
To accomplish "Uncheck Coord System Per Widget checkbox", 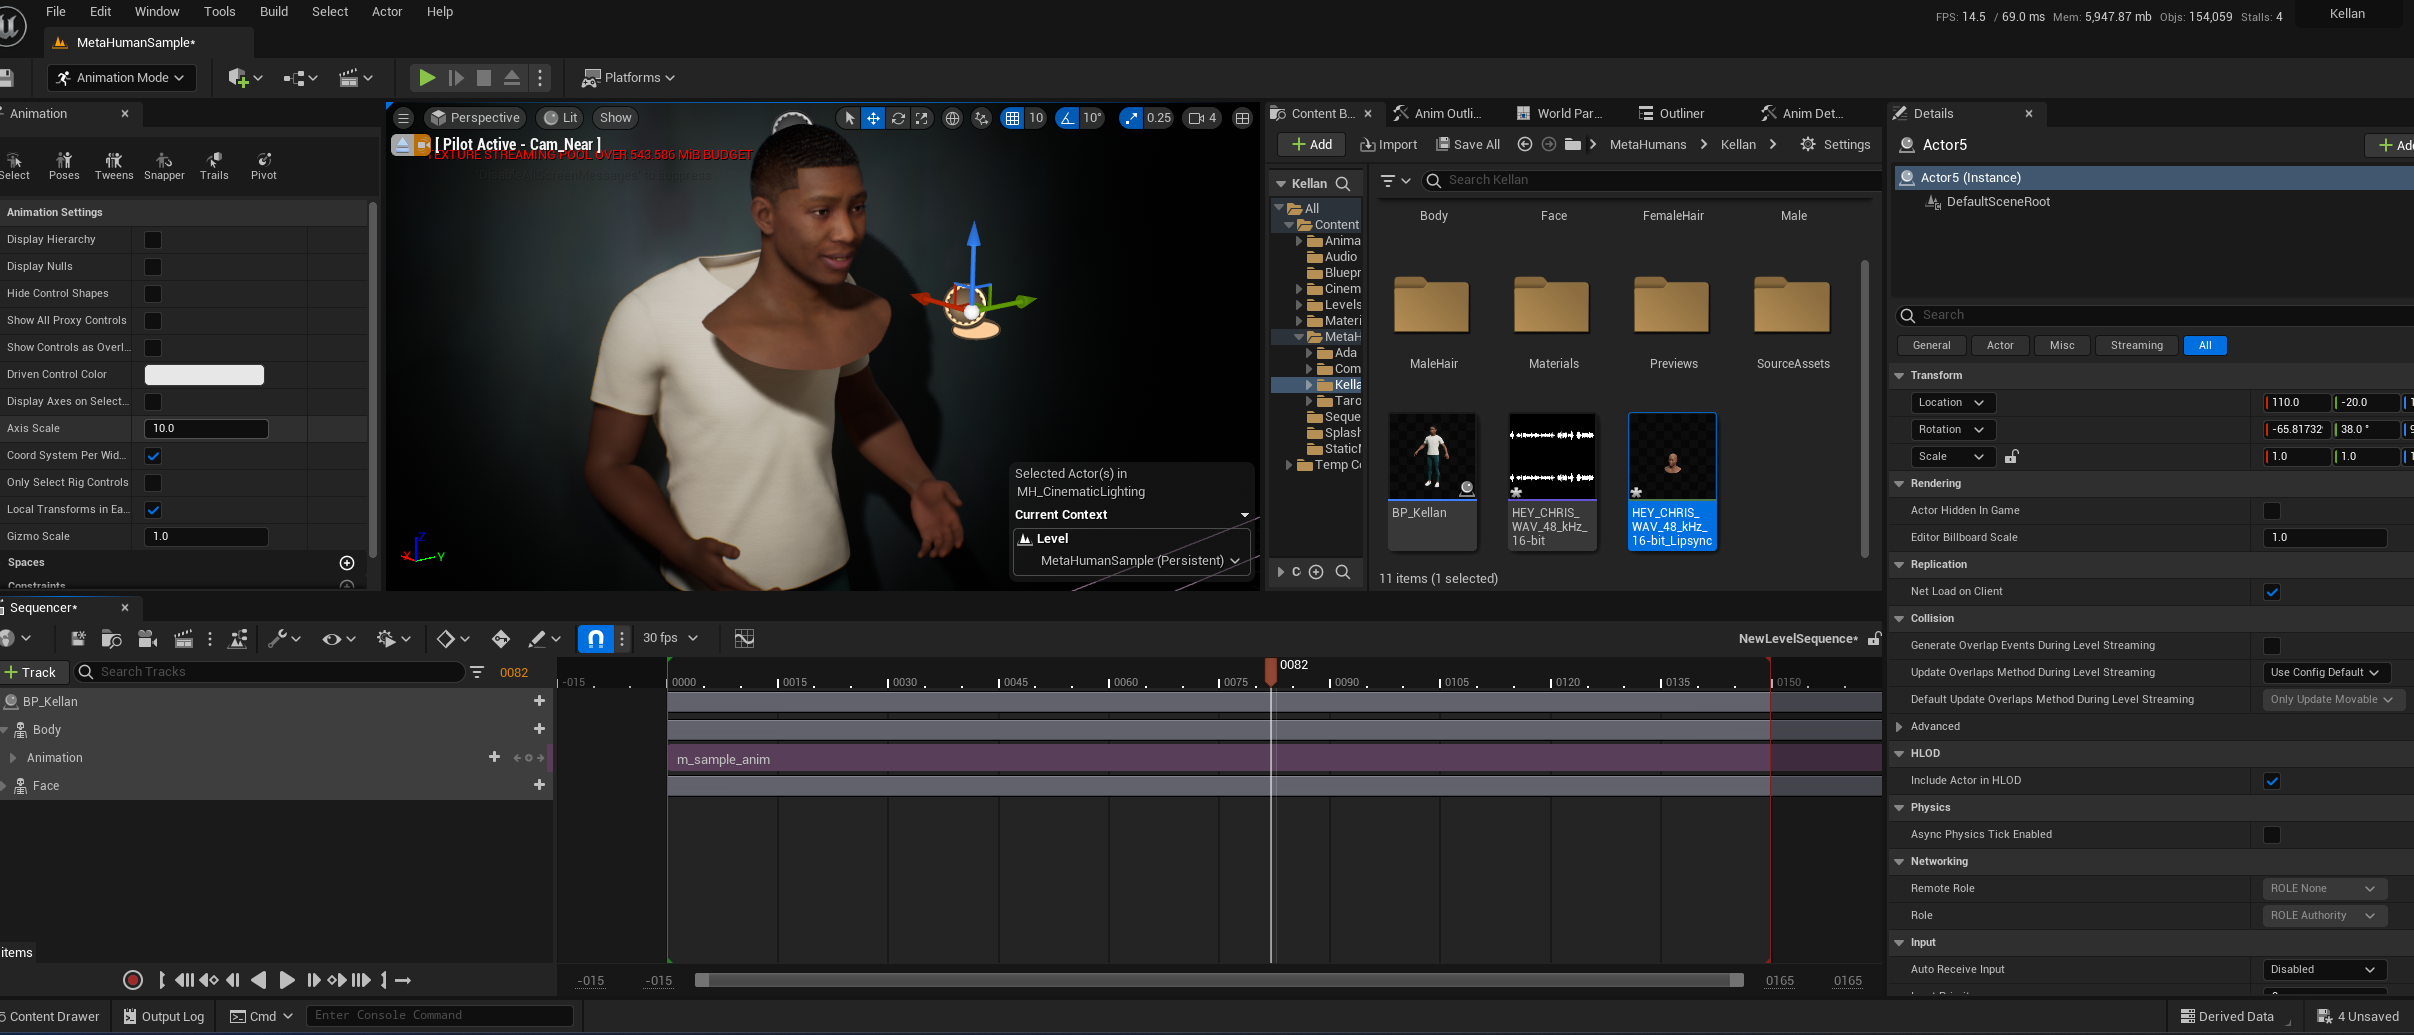I will pyautogui.click(x=153, y=456).
